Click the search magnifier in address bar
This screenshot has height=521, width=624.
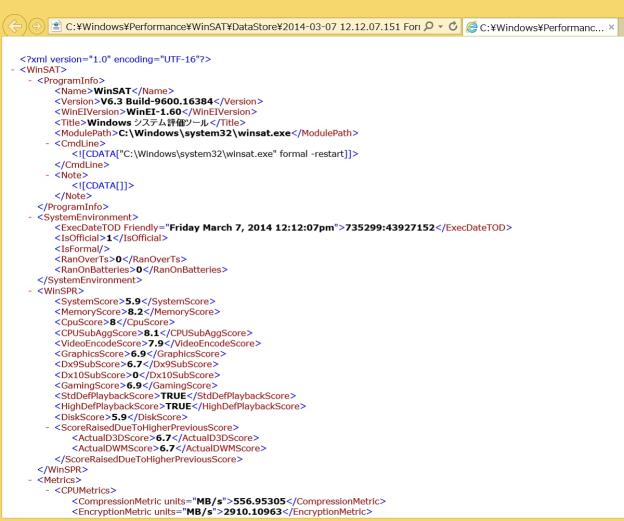click(x=428, y=26)
